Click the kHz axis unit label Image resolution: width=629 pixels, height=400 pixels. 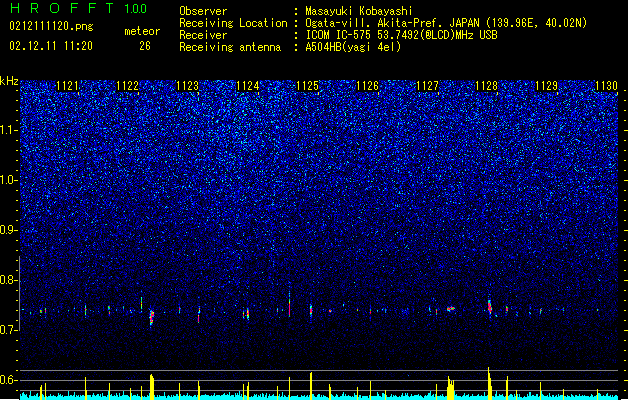pos(9,81)
